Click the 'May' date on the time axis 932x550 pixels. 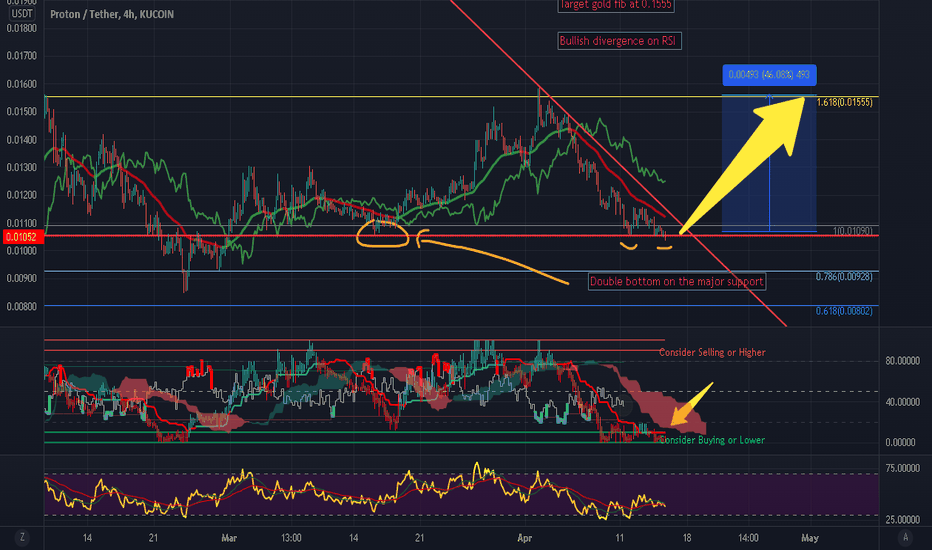(810, 538)
